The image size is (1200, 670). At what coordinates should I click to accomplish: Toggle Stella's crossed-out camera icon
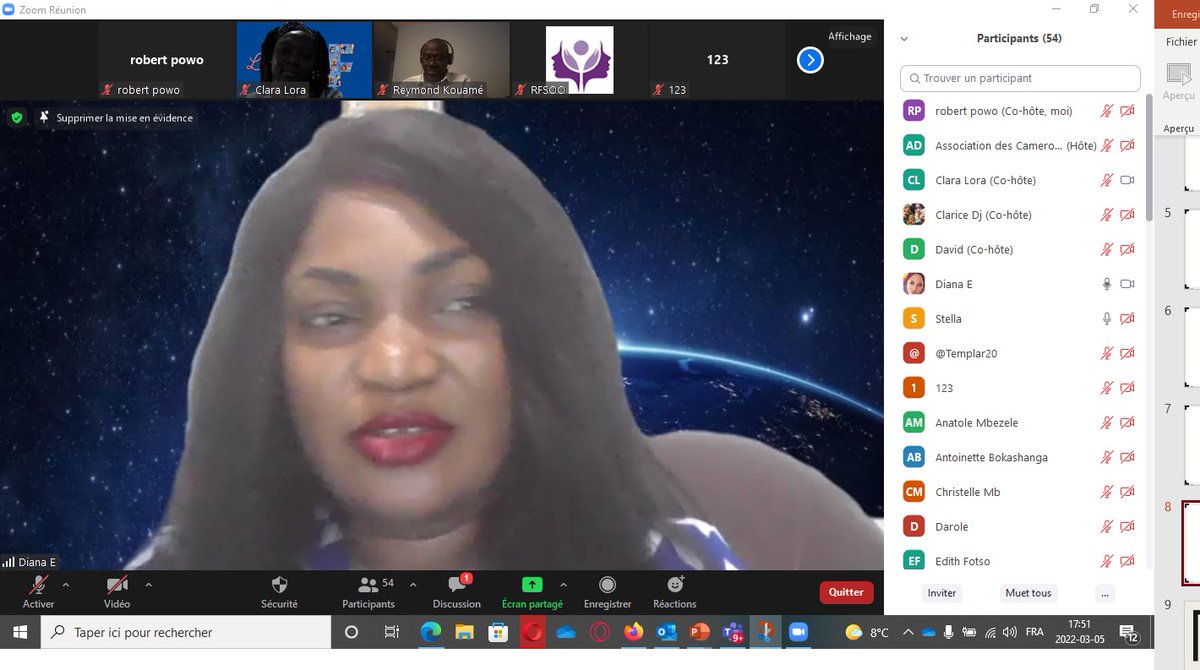pos(1127,319)
